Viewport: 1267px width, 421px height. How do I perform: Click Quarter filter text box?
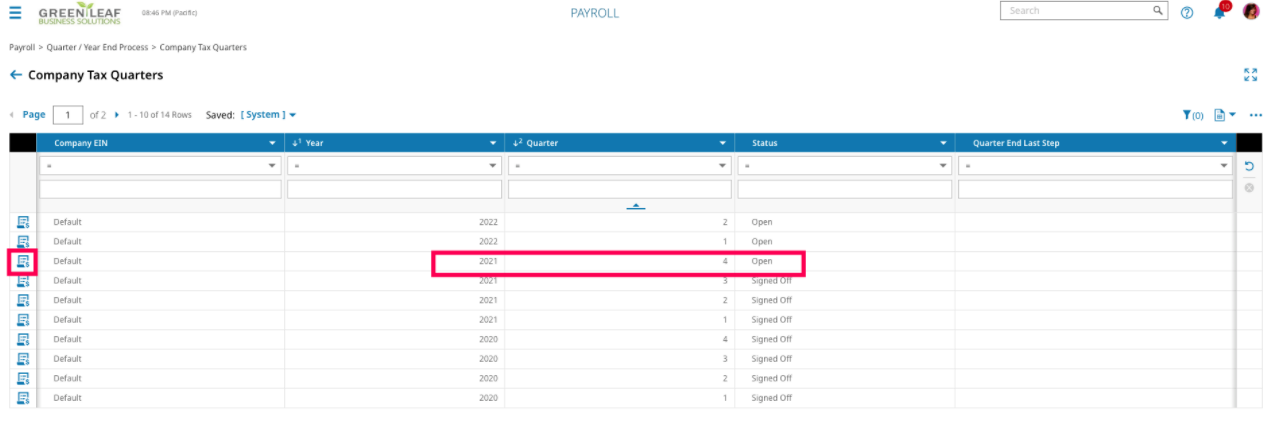619,189
